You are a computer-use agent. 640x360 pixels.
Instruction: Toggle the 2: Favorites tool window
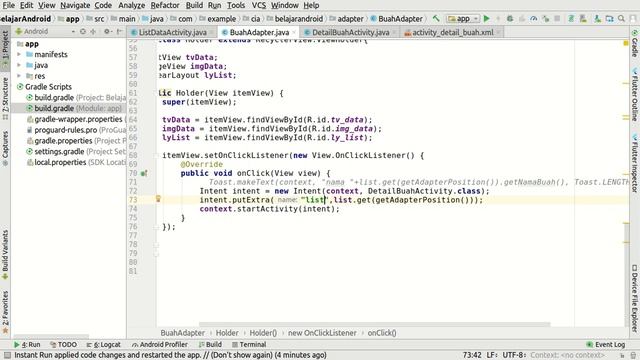pos(5,311)
